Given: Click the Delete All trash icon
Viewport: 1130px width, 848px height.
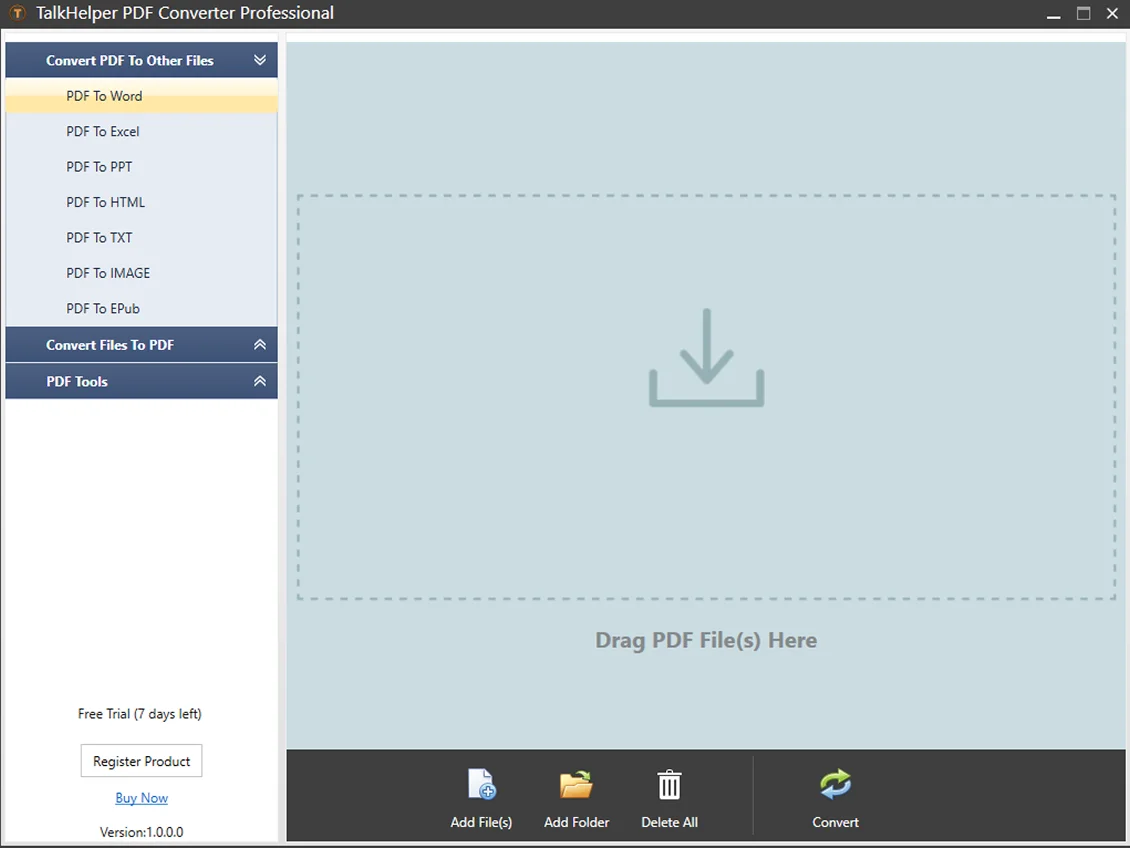Looking at the screenshot, I should click(669, 784).
